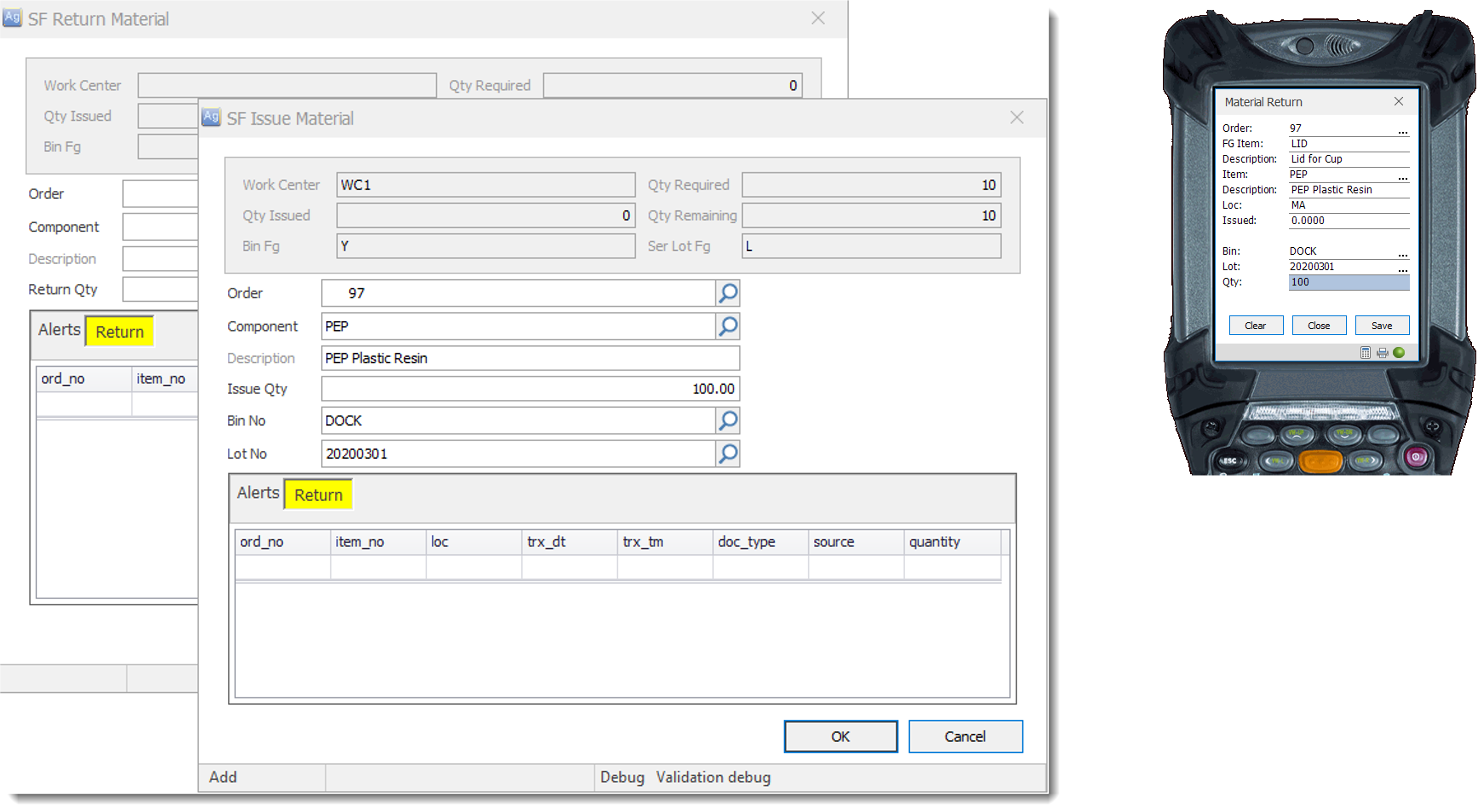Click the calculator icon on handheld status bar
Screen dimensions: 1477x812
click(1366, 352)
